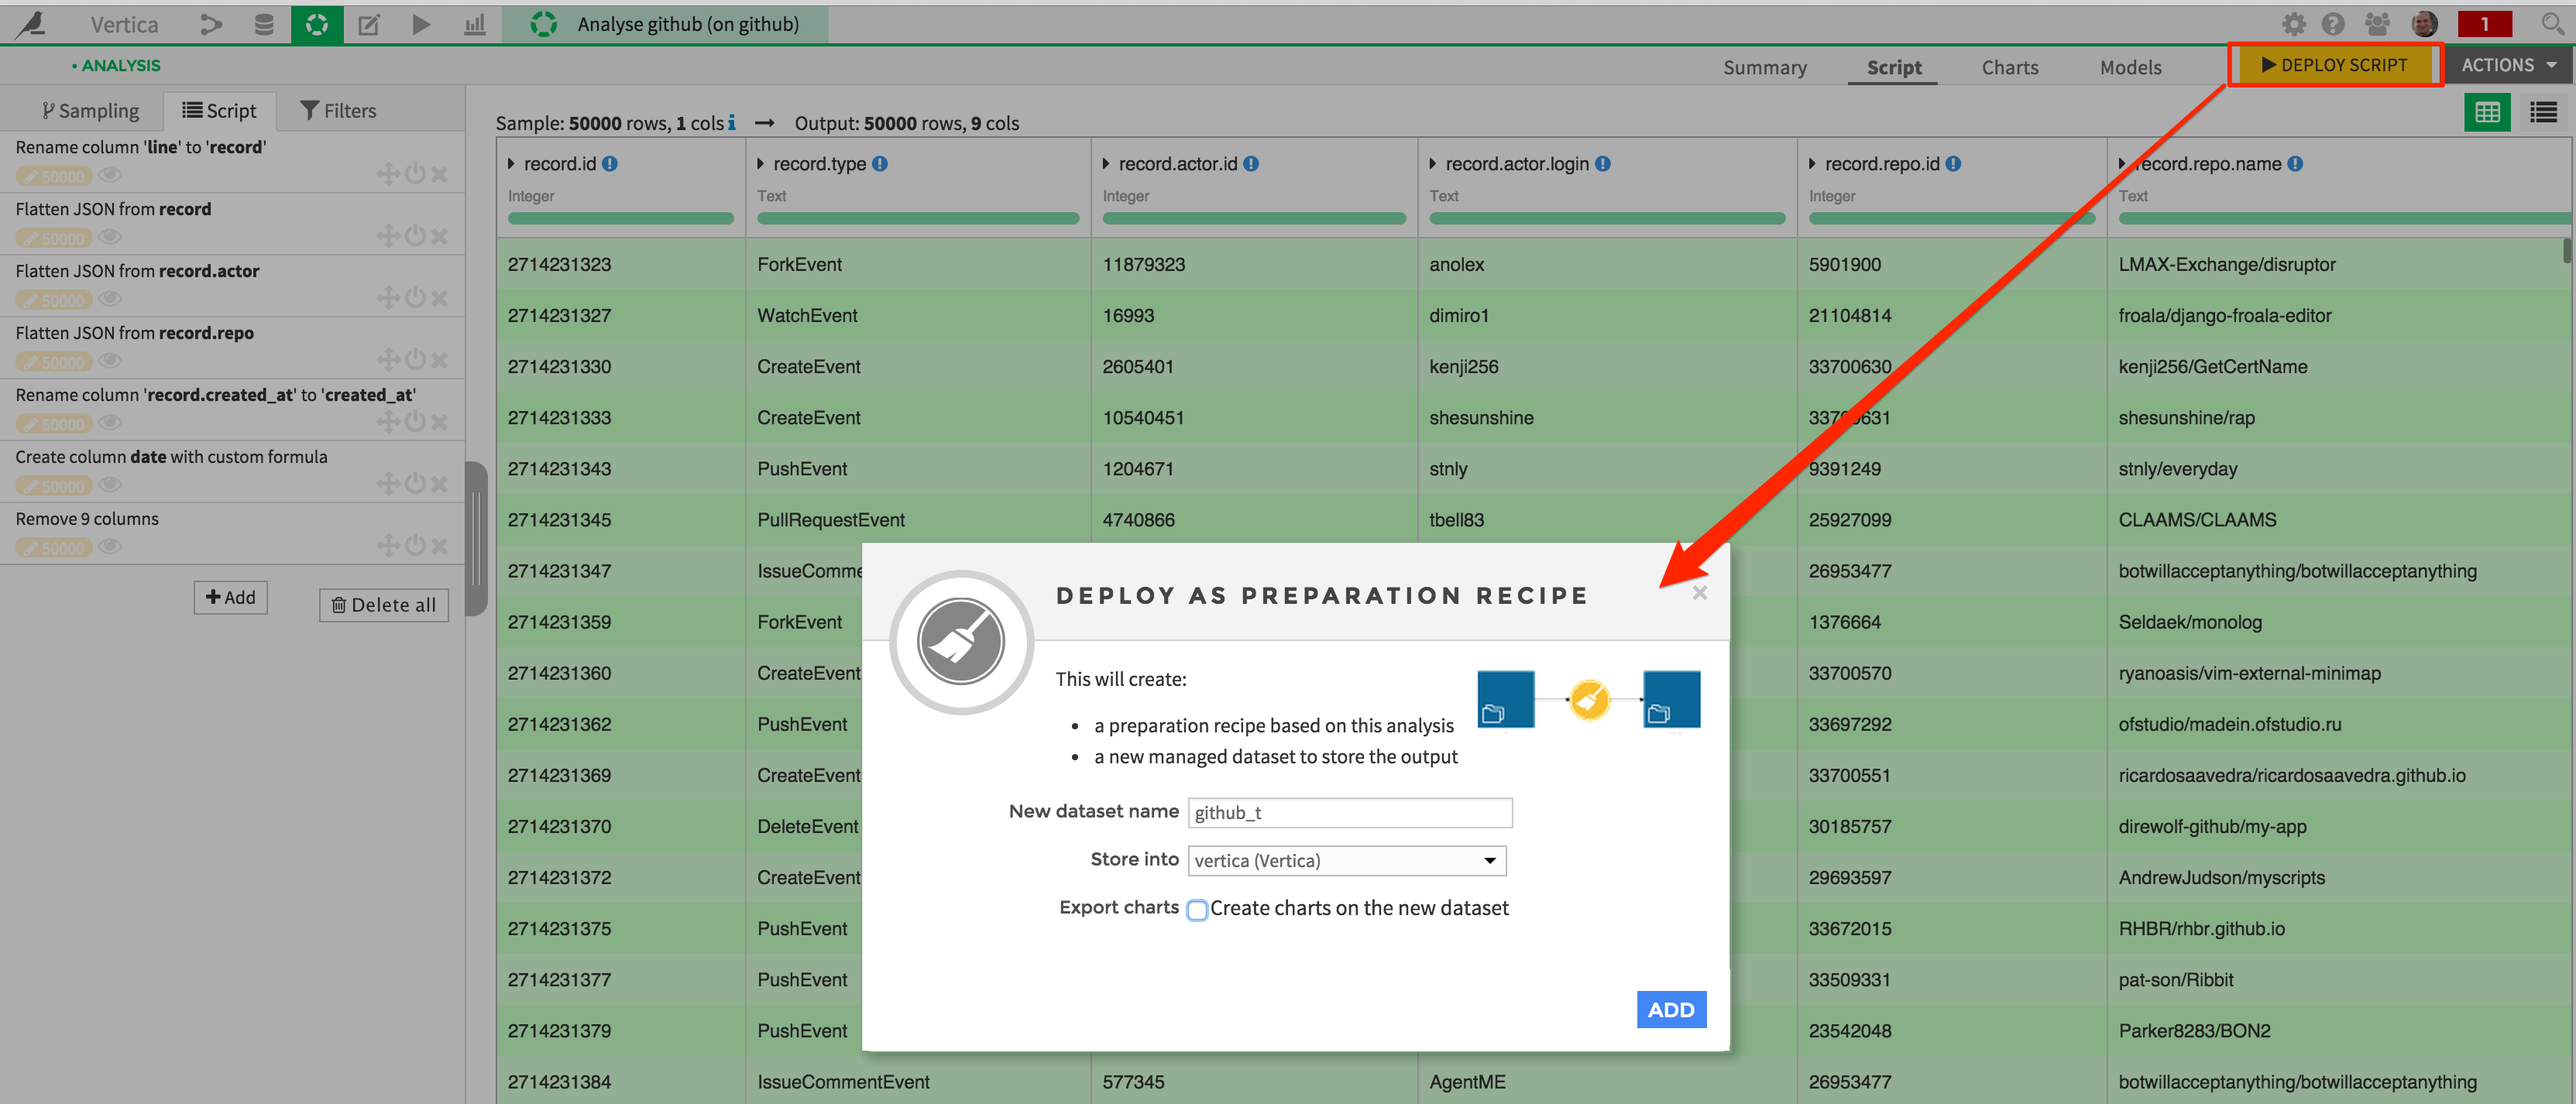
Task: Open the Datasets stack icon
Action: click(264, 24)
